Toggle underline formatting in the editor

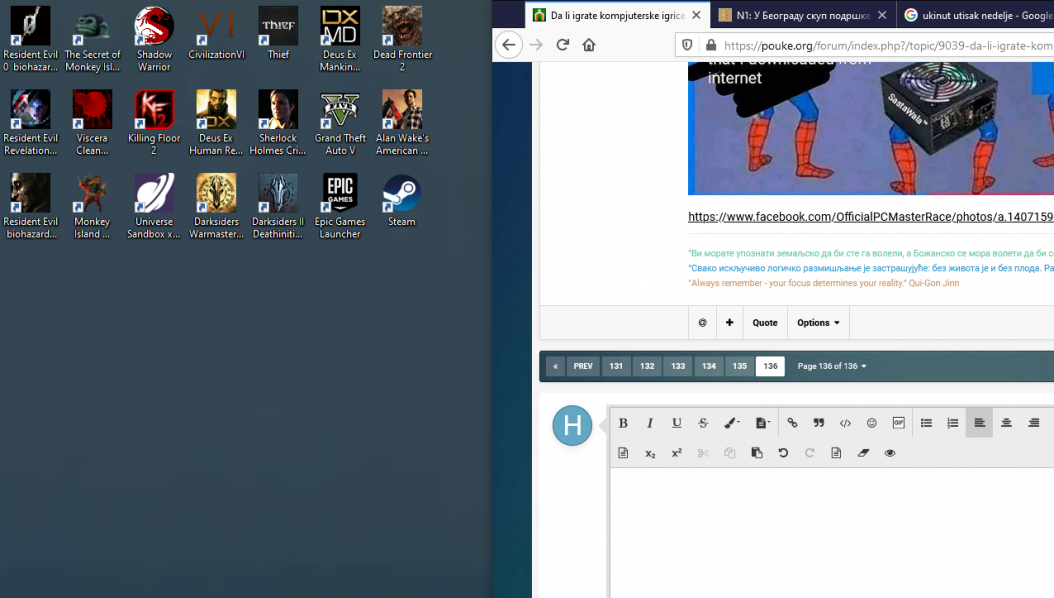coord(676,423)
